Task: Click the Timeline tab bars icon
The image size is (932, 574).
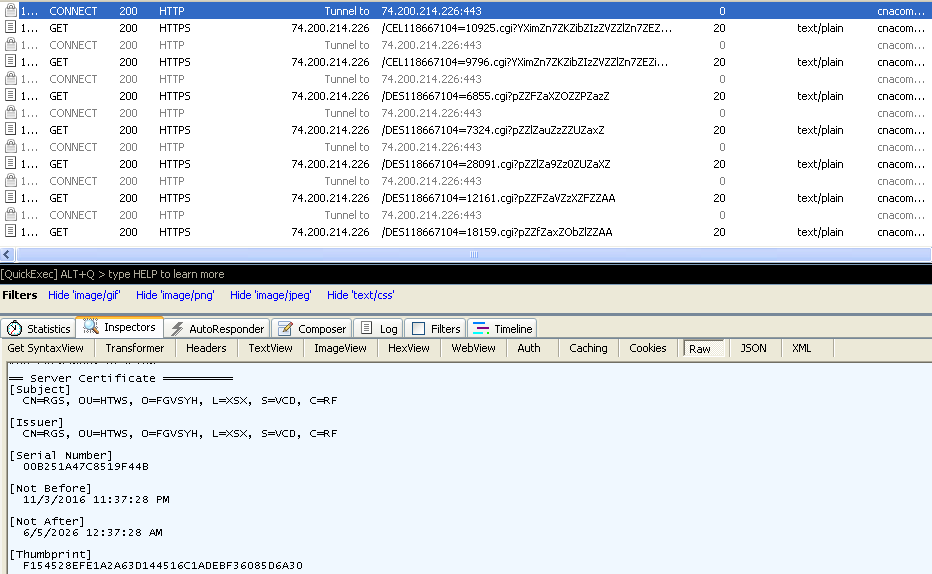Action: [x=481, y=329]
